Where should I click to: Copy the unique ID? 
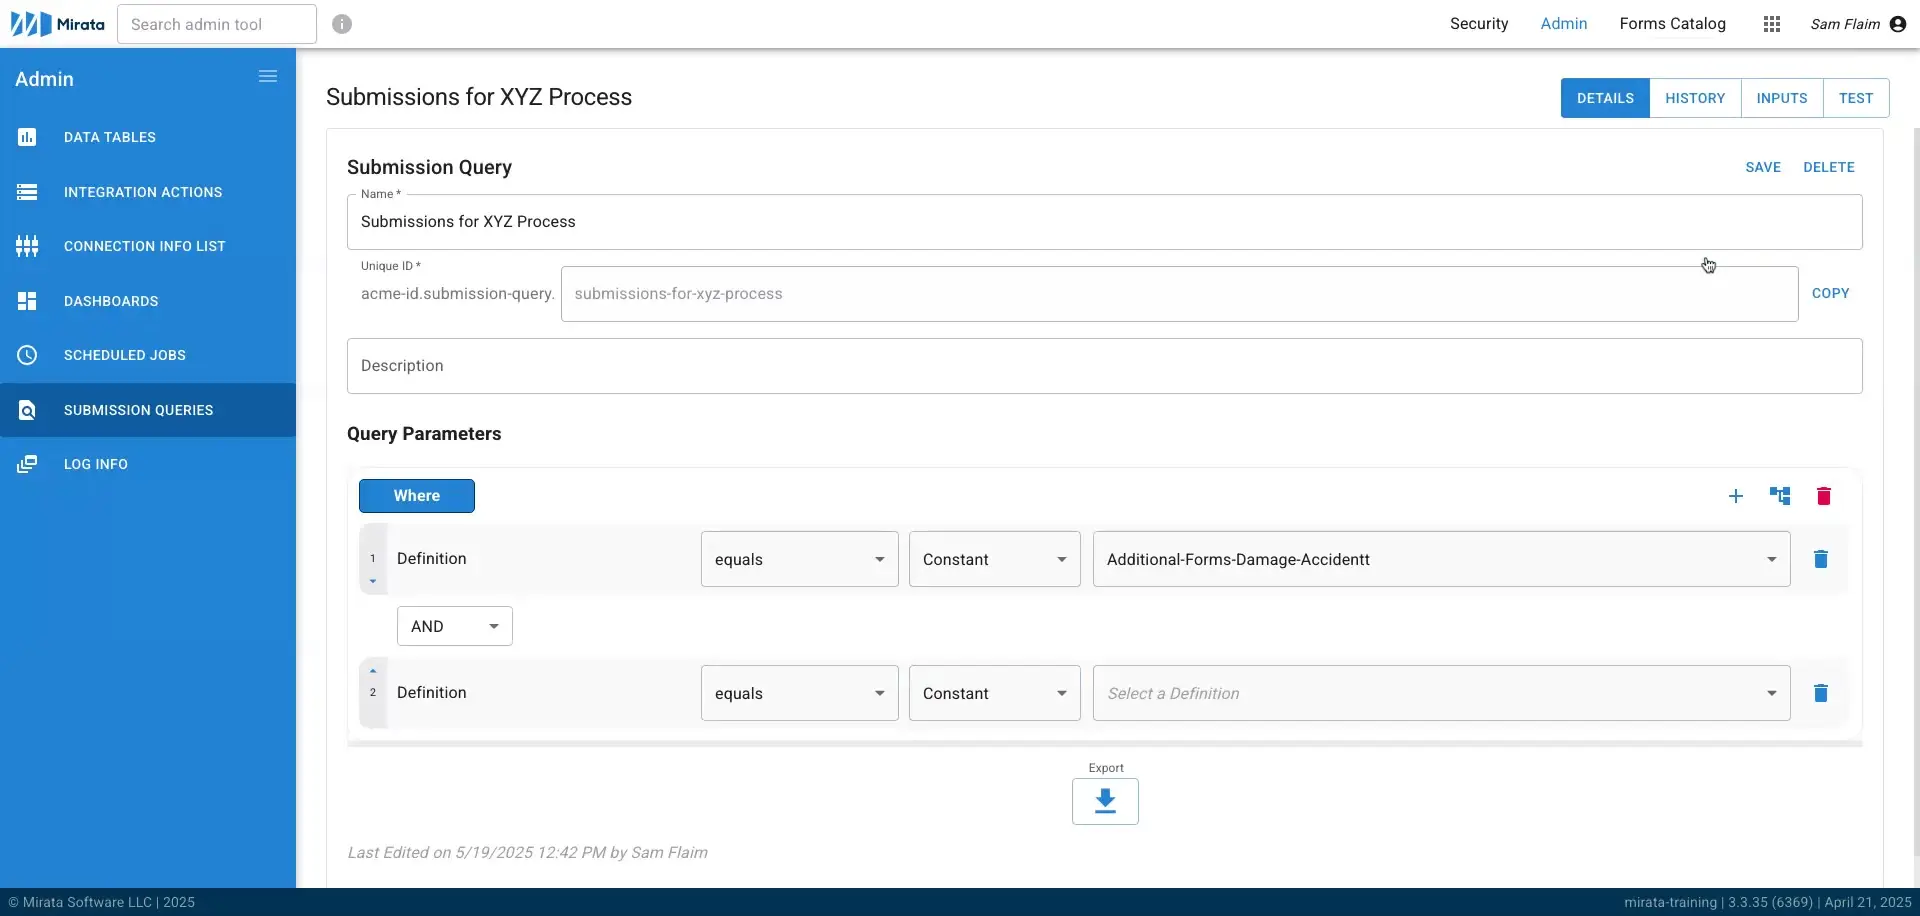click(1831, 293)
